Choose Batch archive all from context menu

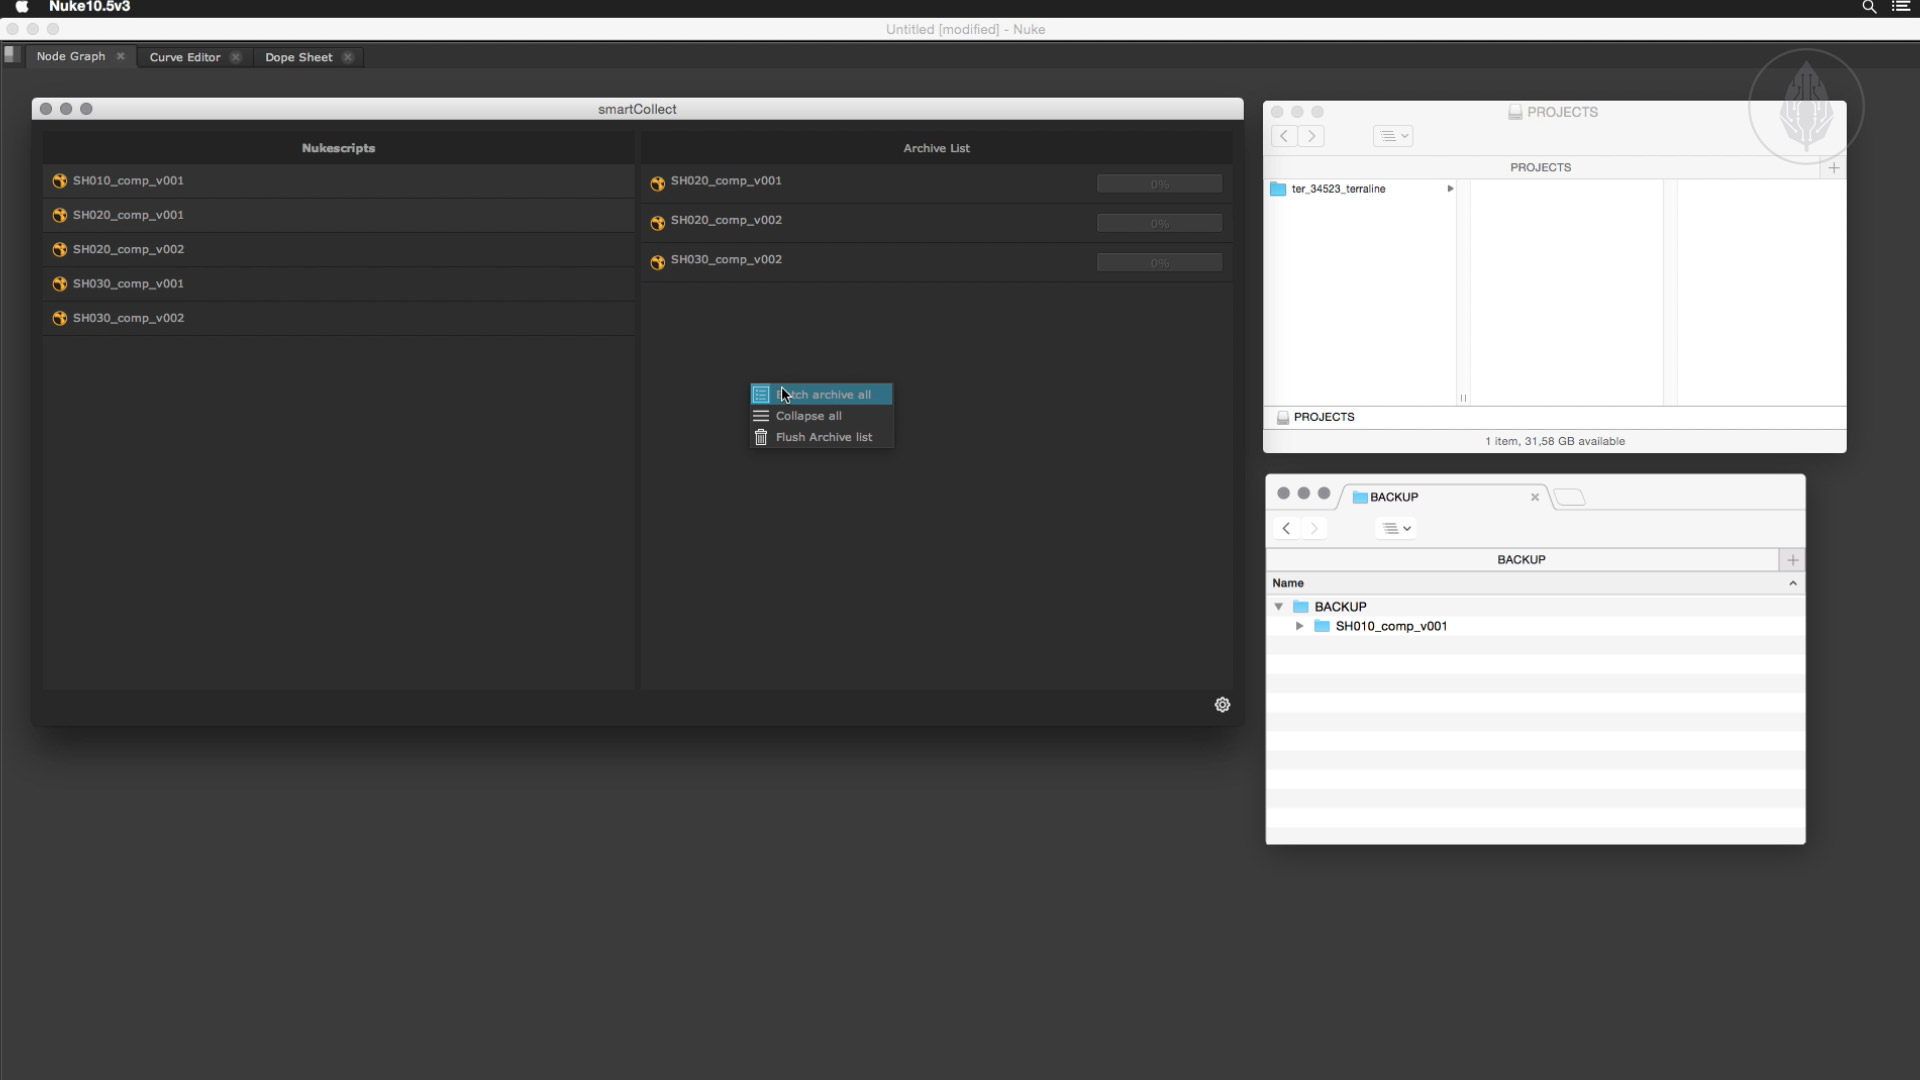822,395
